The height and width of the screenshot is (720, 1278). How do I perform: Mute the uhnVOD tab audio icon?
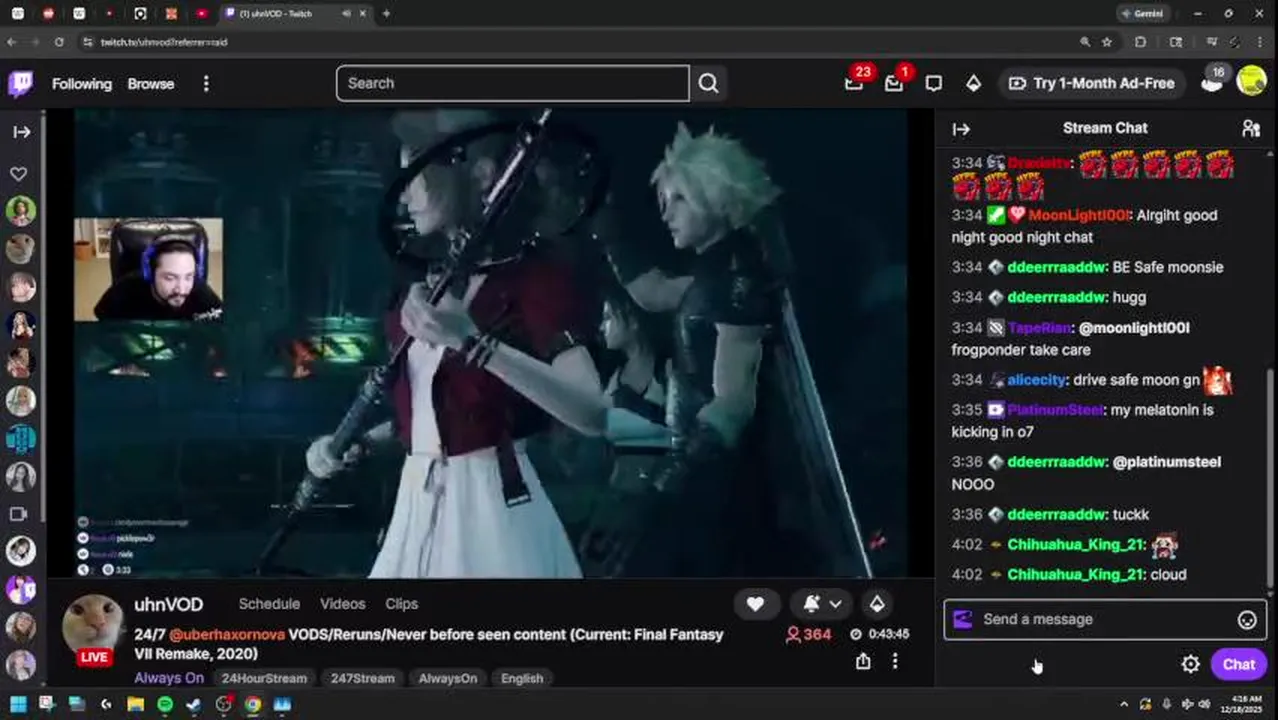coord(346,14)
